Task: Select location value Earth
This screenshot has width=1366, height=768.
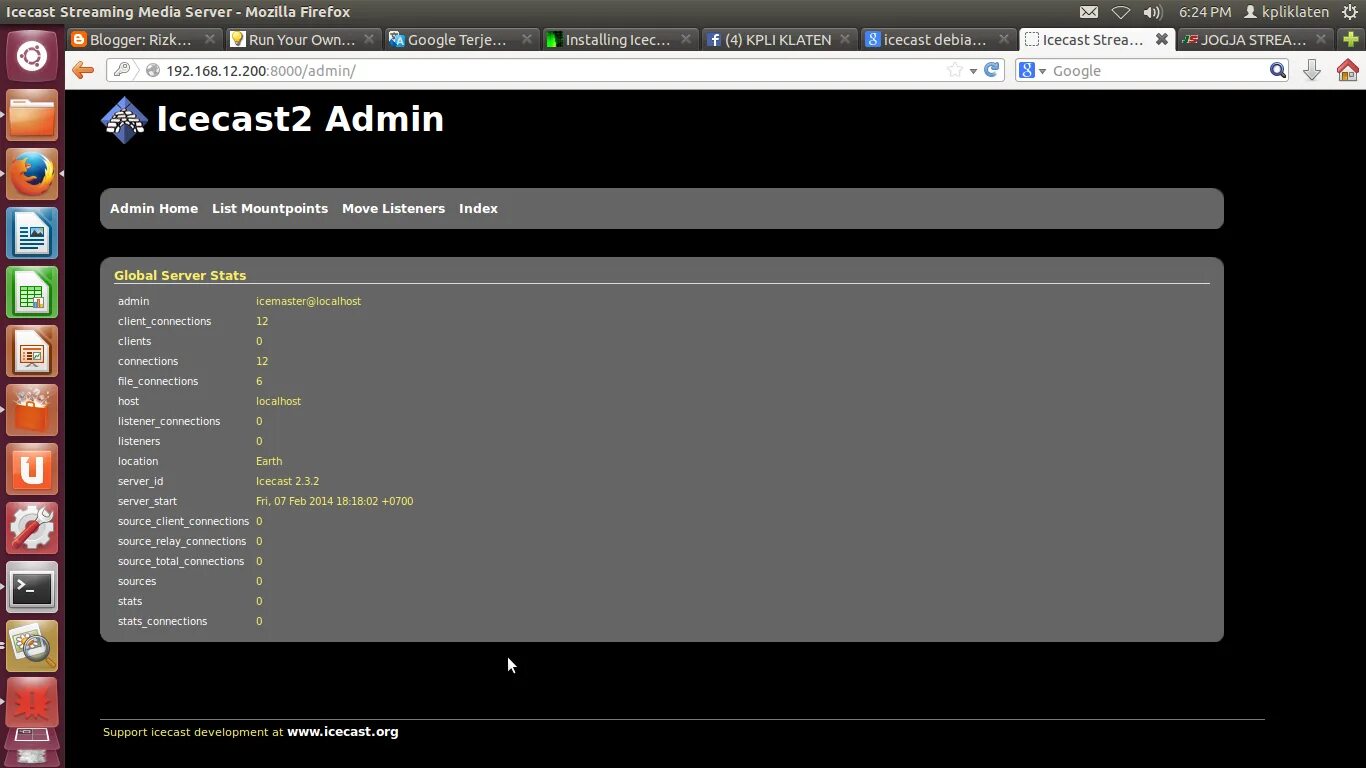Action: [269, 461]
